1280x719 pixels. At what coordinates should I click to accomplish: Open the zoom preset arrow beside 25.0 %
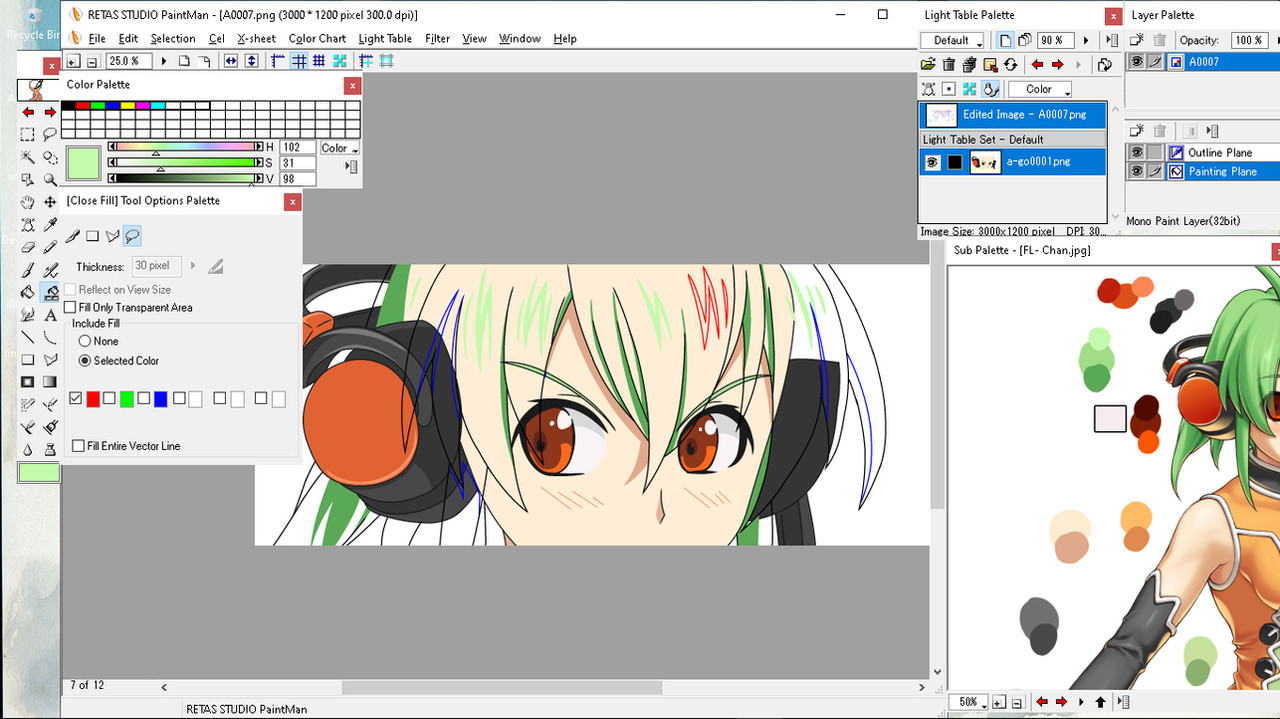tap(164, 61)
